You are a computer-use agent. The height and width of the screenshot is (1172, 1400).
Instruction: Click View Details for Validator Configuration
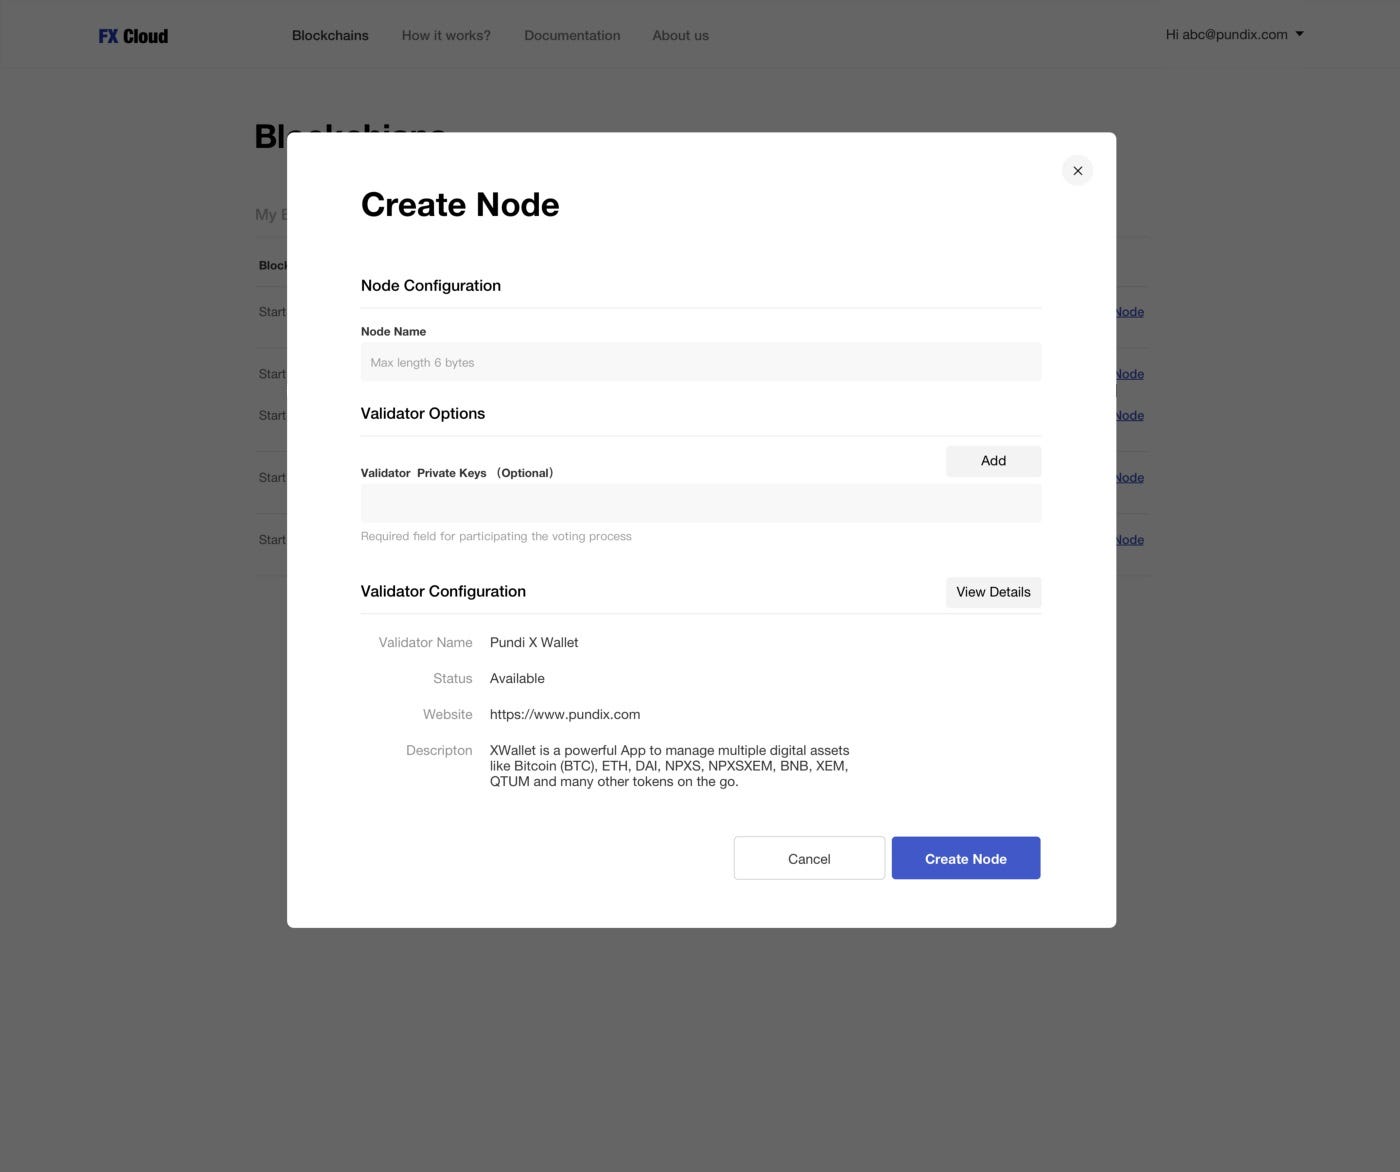coord(993,592)
